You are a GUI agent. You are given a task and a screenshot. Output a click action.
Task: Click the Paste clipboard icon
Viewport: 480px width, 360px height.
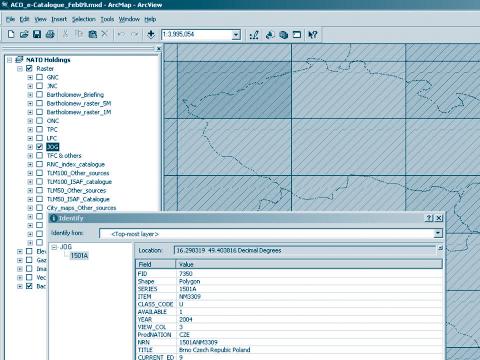click(x=92, y=34)
